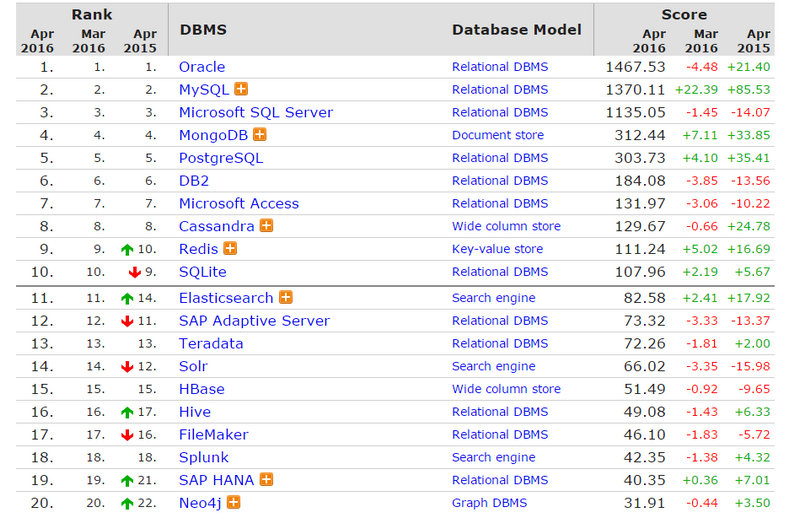Click the DBMS column header

click(x=203, y=30)
